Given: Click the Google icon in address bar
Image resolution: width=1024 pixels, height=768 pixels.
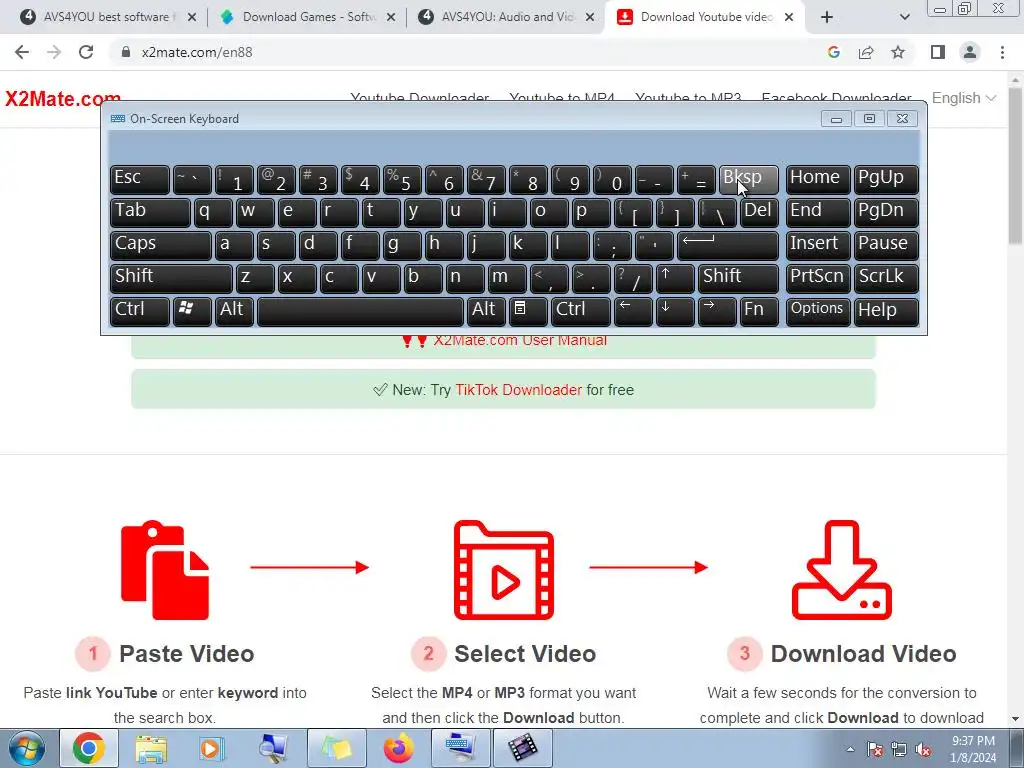Looking at the screenshot, I should 833,52.
